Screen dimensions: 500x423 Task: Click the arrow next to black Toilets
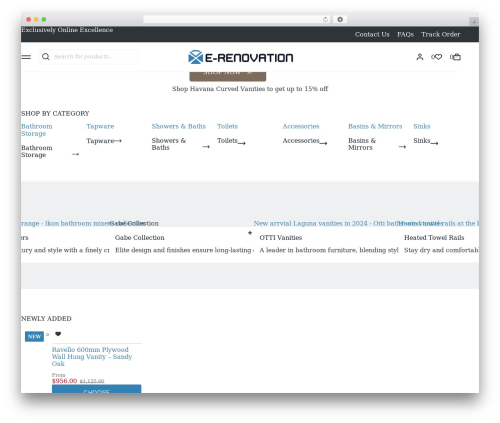tap(242, 143)
